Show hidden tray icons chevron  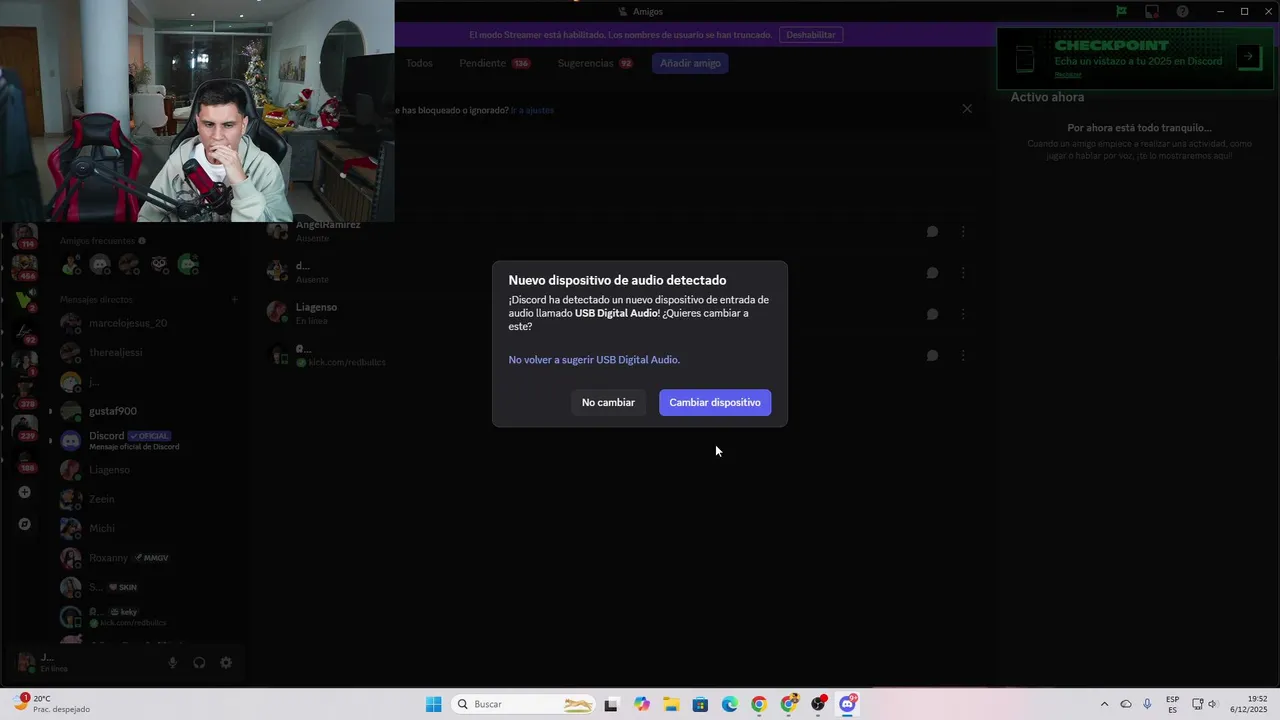tap(1104, 704)
